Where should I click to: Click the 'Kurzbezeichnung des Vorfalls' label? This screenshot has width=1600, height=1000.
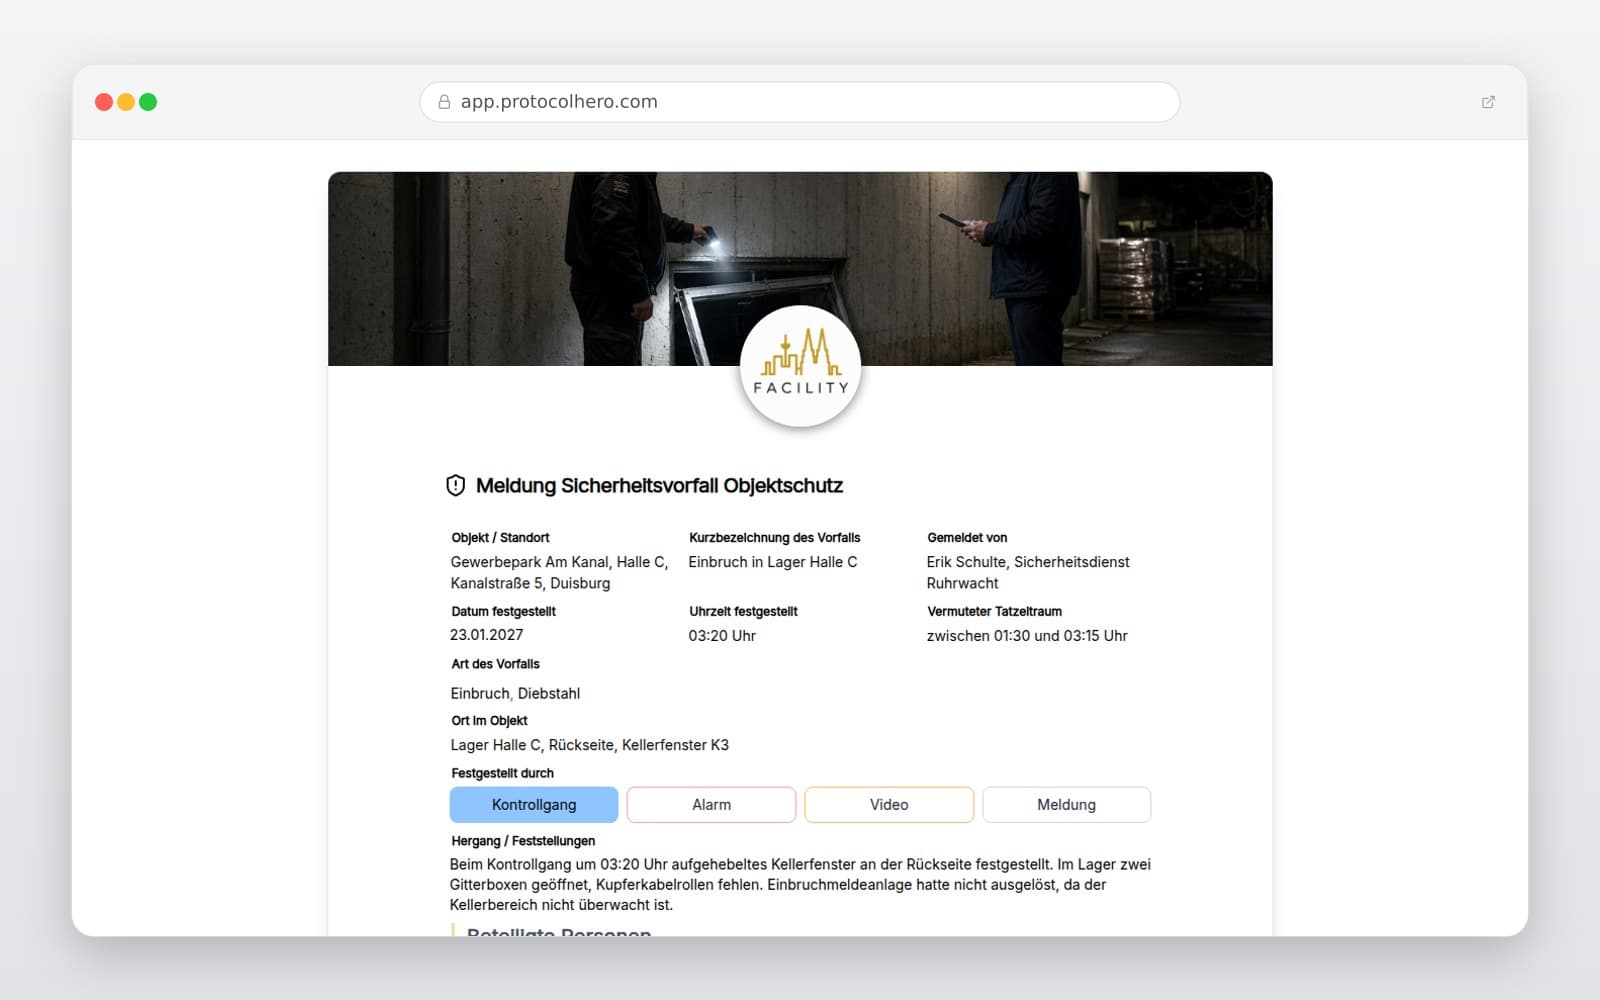click(x=775, y=538)
